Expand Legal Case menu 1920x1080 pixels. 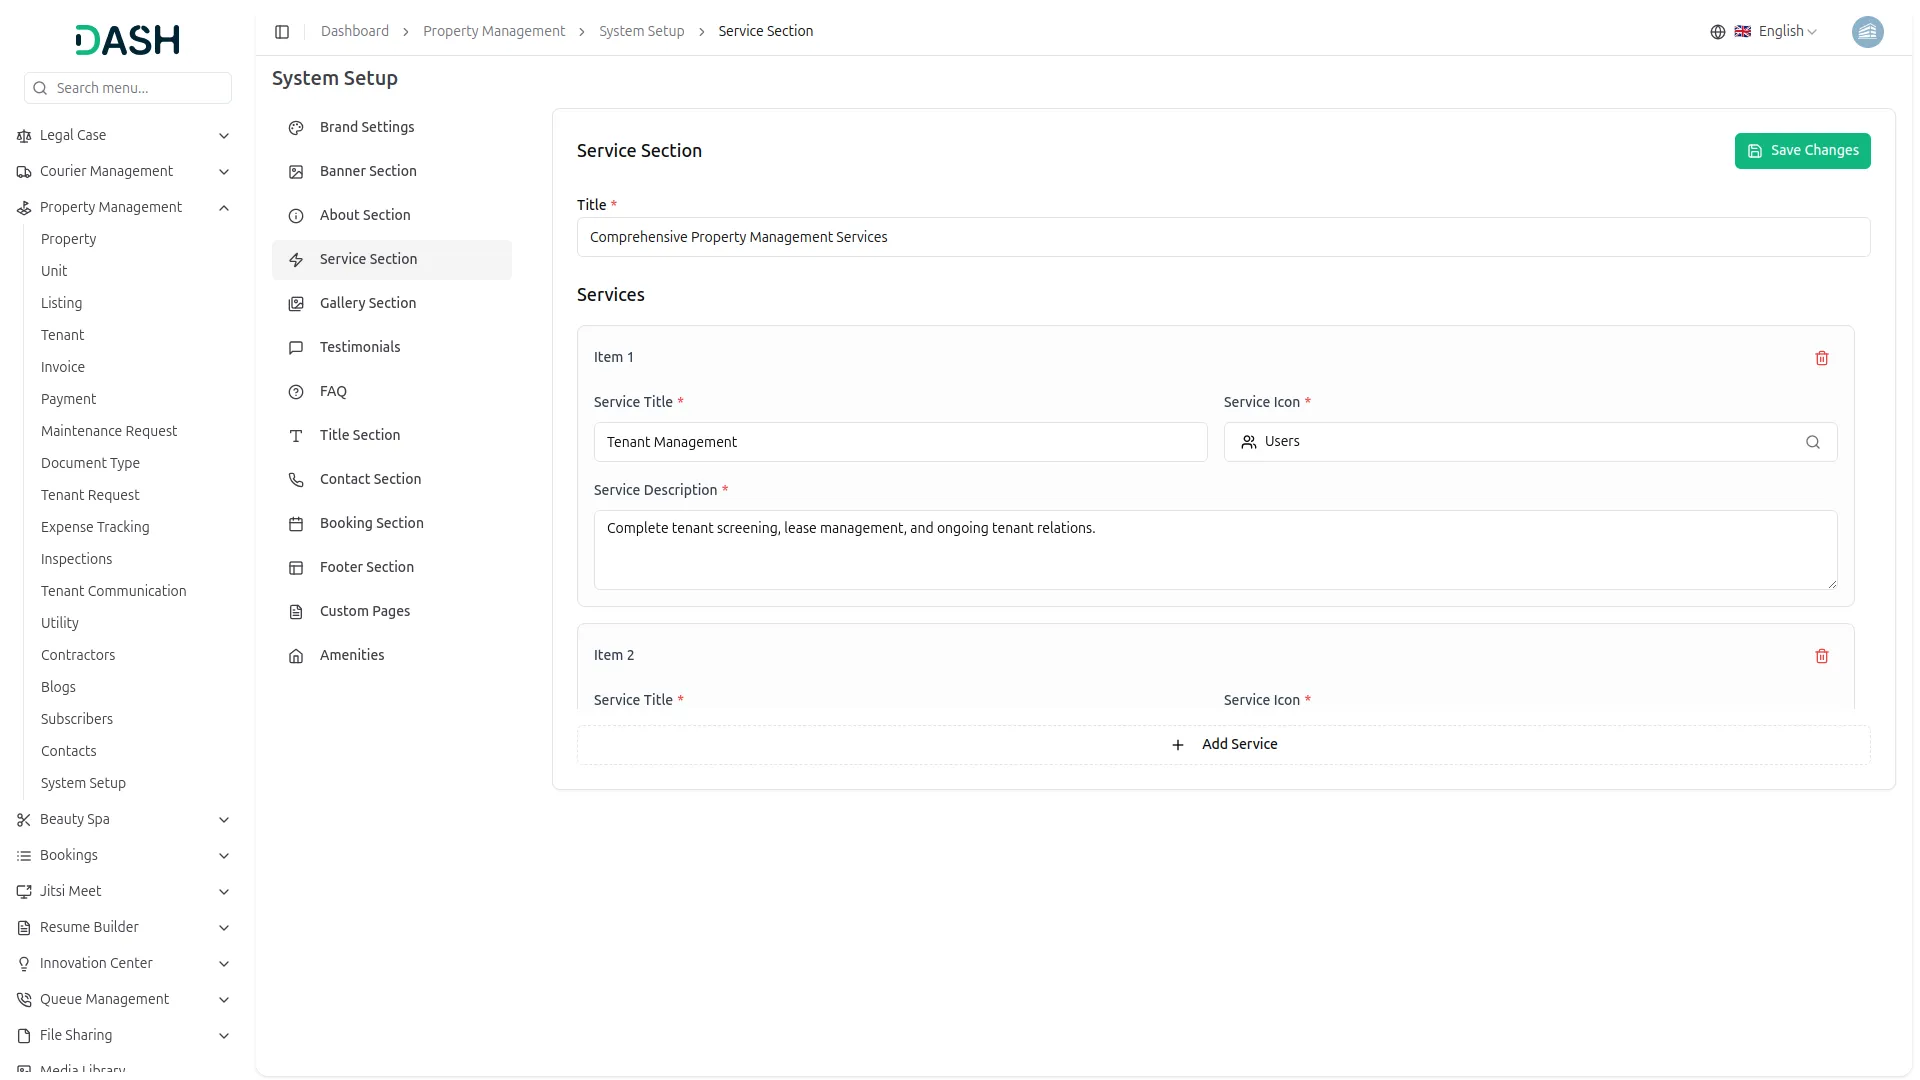[224, 136]
